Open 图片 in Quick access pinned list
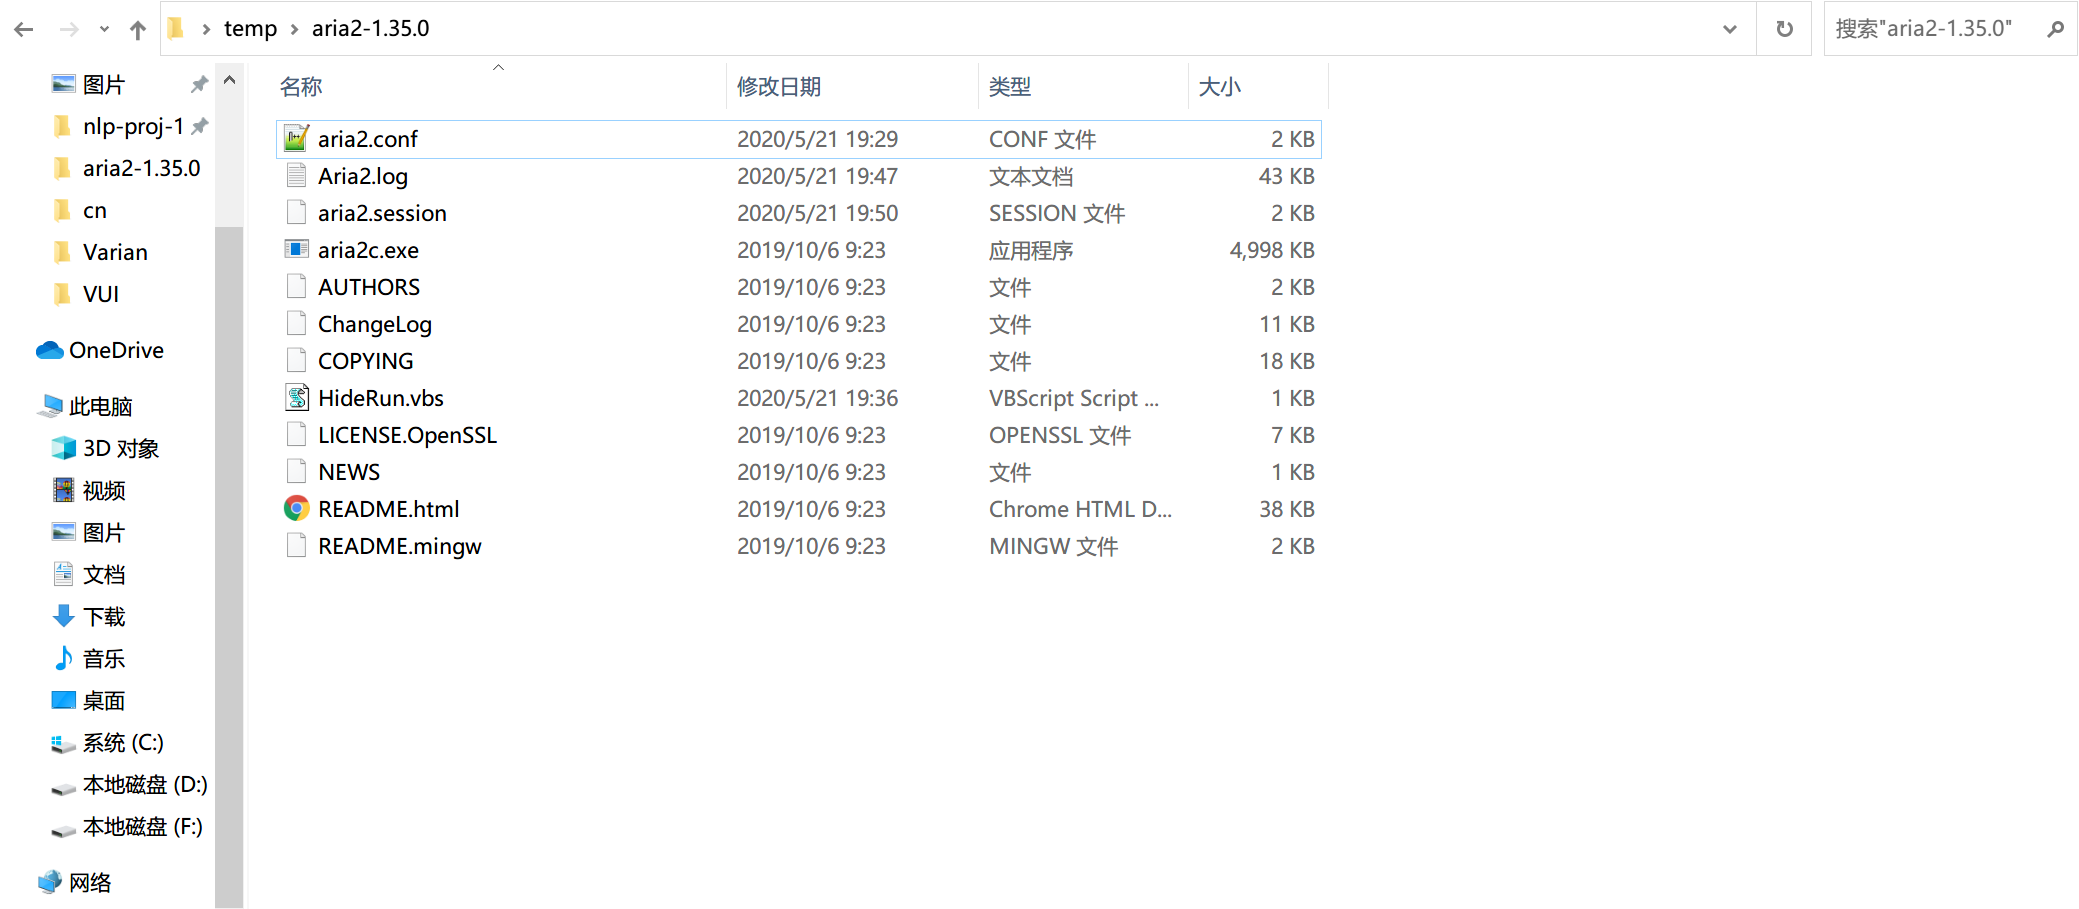This screenshot has width=2079, height=909. tap(103, 85)
